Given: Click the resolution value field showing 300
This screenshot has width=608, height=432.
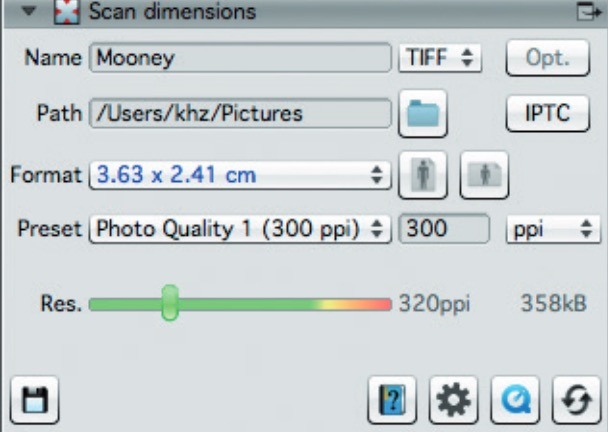Looking at the screenshot, I should 445,228.
